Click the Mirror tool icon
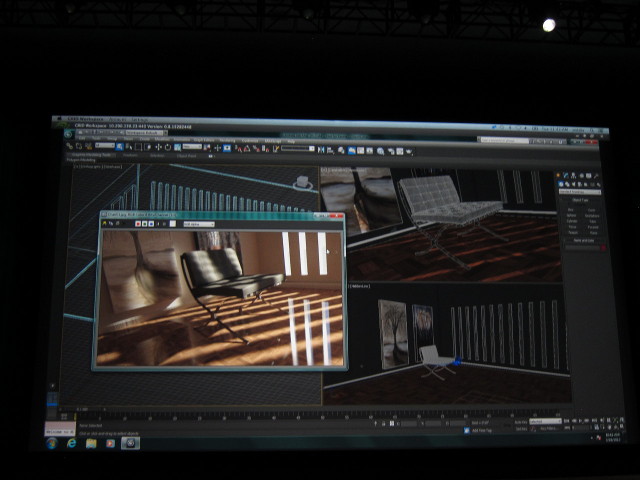The width and height of the screenshot is (640, 480). (x=321, y=150)
